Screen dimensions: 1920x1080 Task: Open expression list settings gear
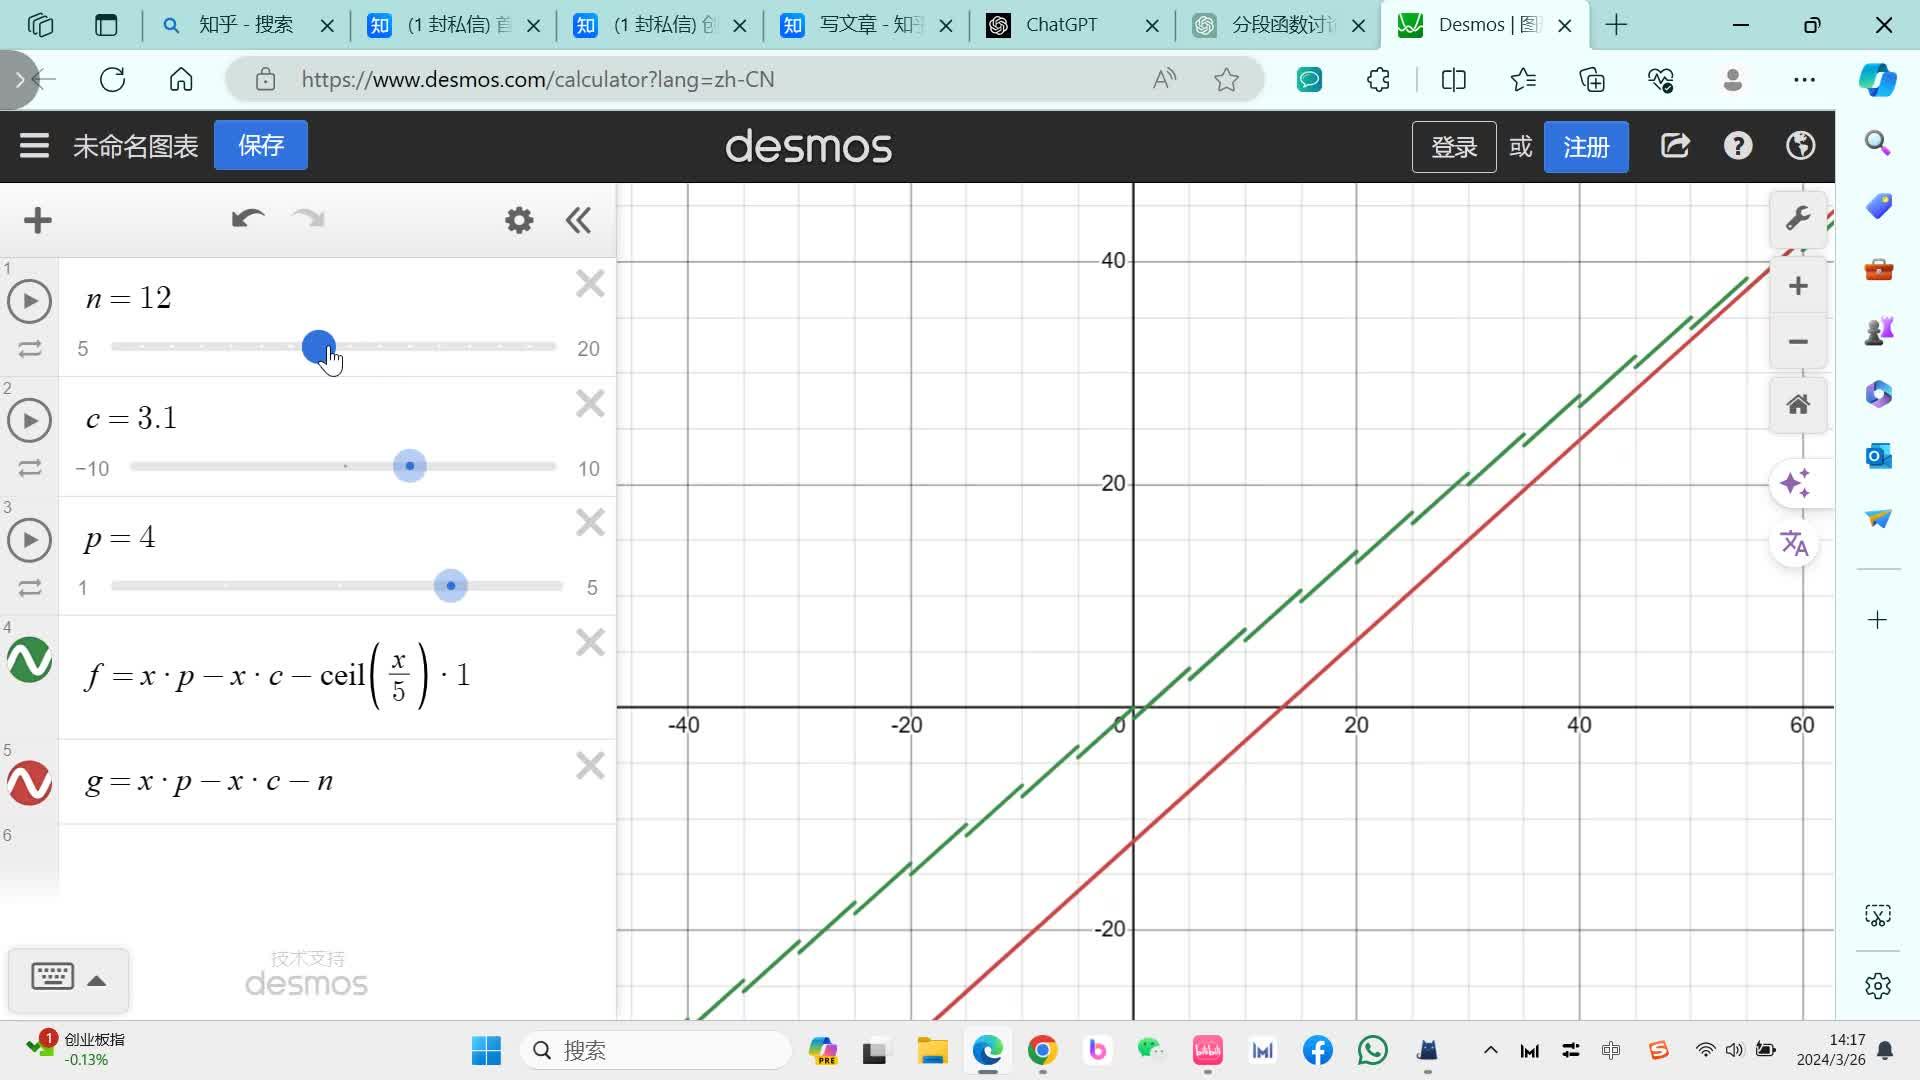pyautogui.click(x=519, y=220)
